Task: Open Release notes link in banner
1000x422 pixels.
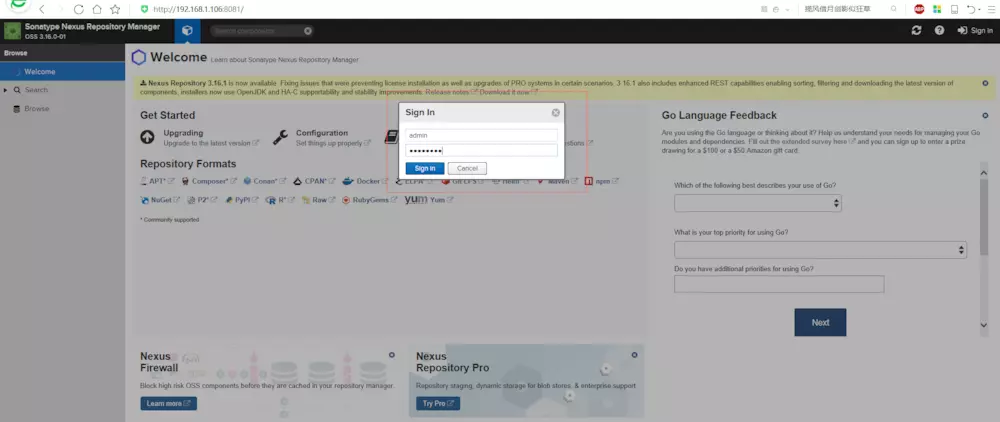Action: click(452, 92)
